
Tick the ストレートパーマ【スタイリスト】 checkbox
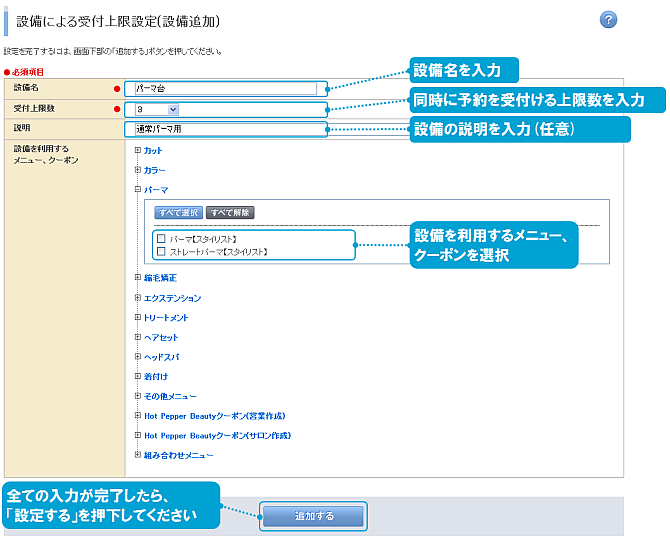coord(161,252)
